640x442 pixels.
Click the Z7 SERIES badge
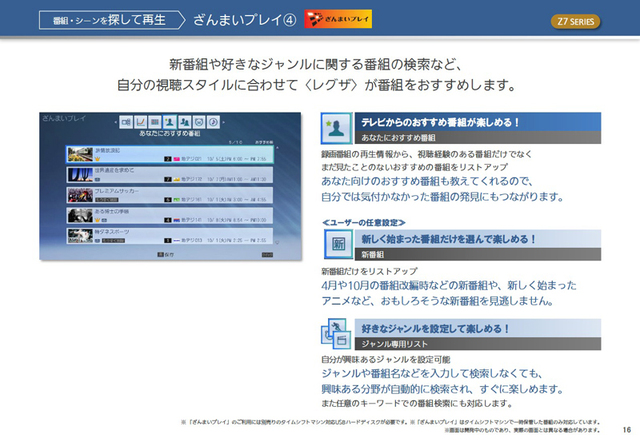576,22
